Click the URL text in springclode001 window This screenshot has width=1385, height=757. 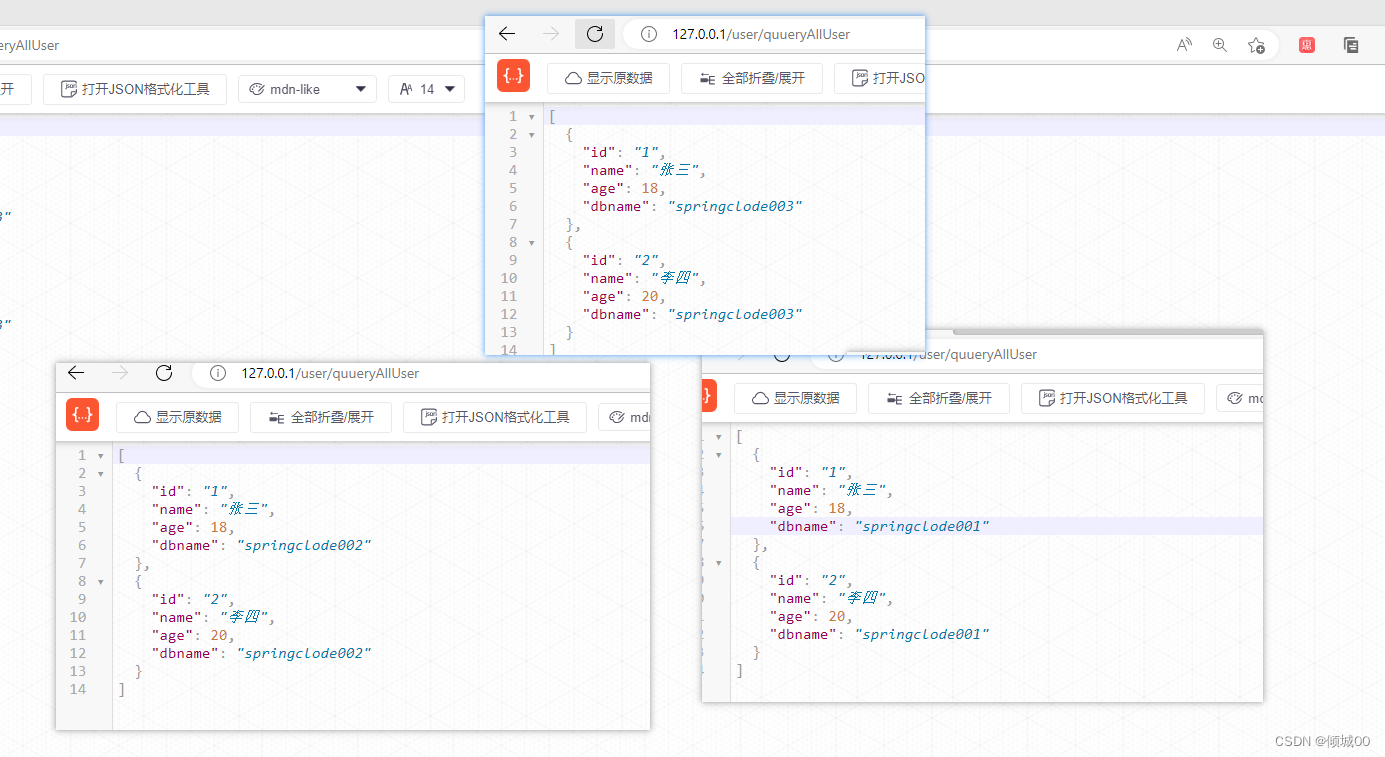pos(948,354)
